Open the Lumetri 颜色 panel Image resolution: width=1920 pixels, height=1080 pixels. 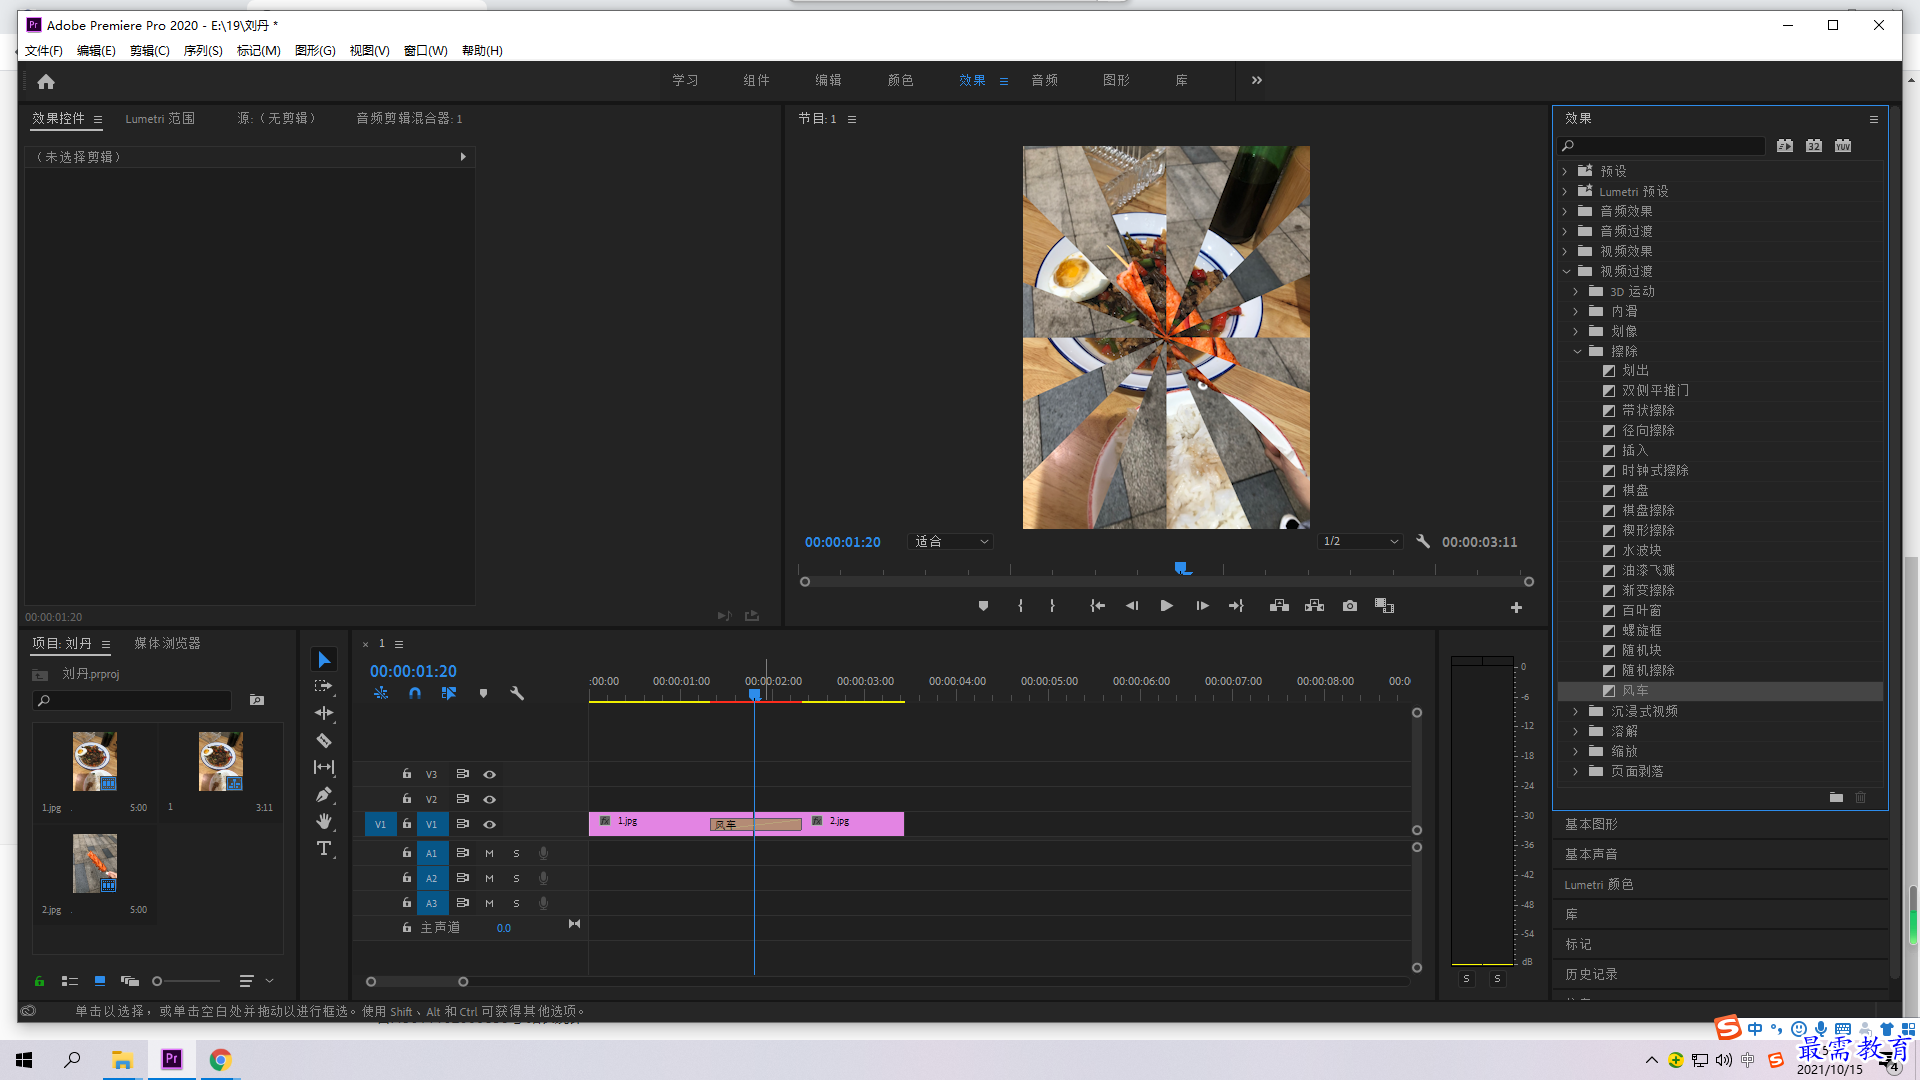1598,884
